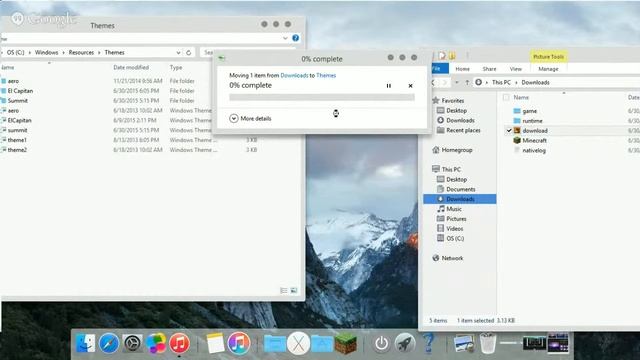Viewport: 640px width, 360px height.
Task: Open yellow Notes icon in dock
Action: (215, 343)
